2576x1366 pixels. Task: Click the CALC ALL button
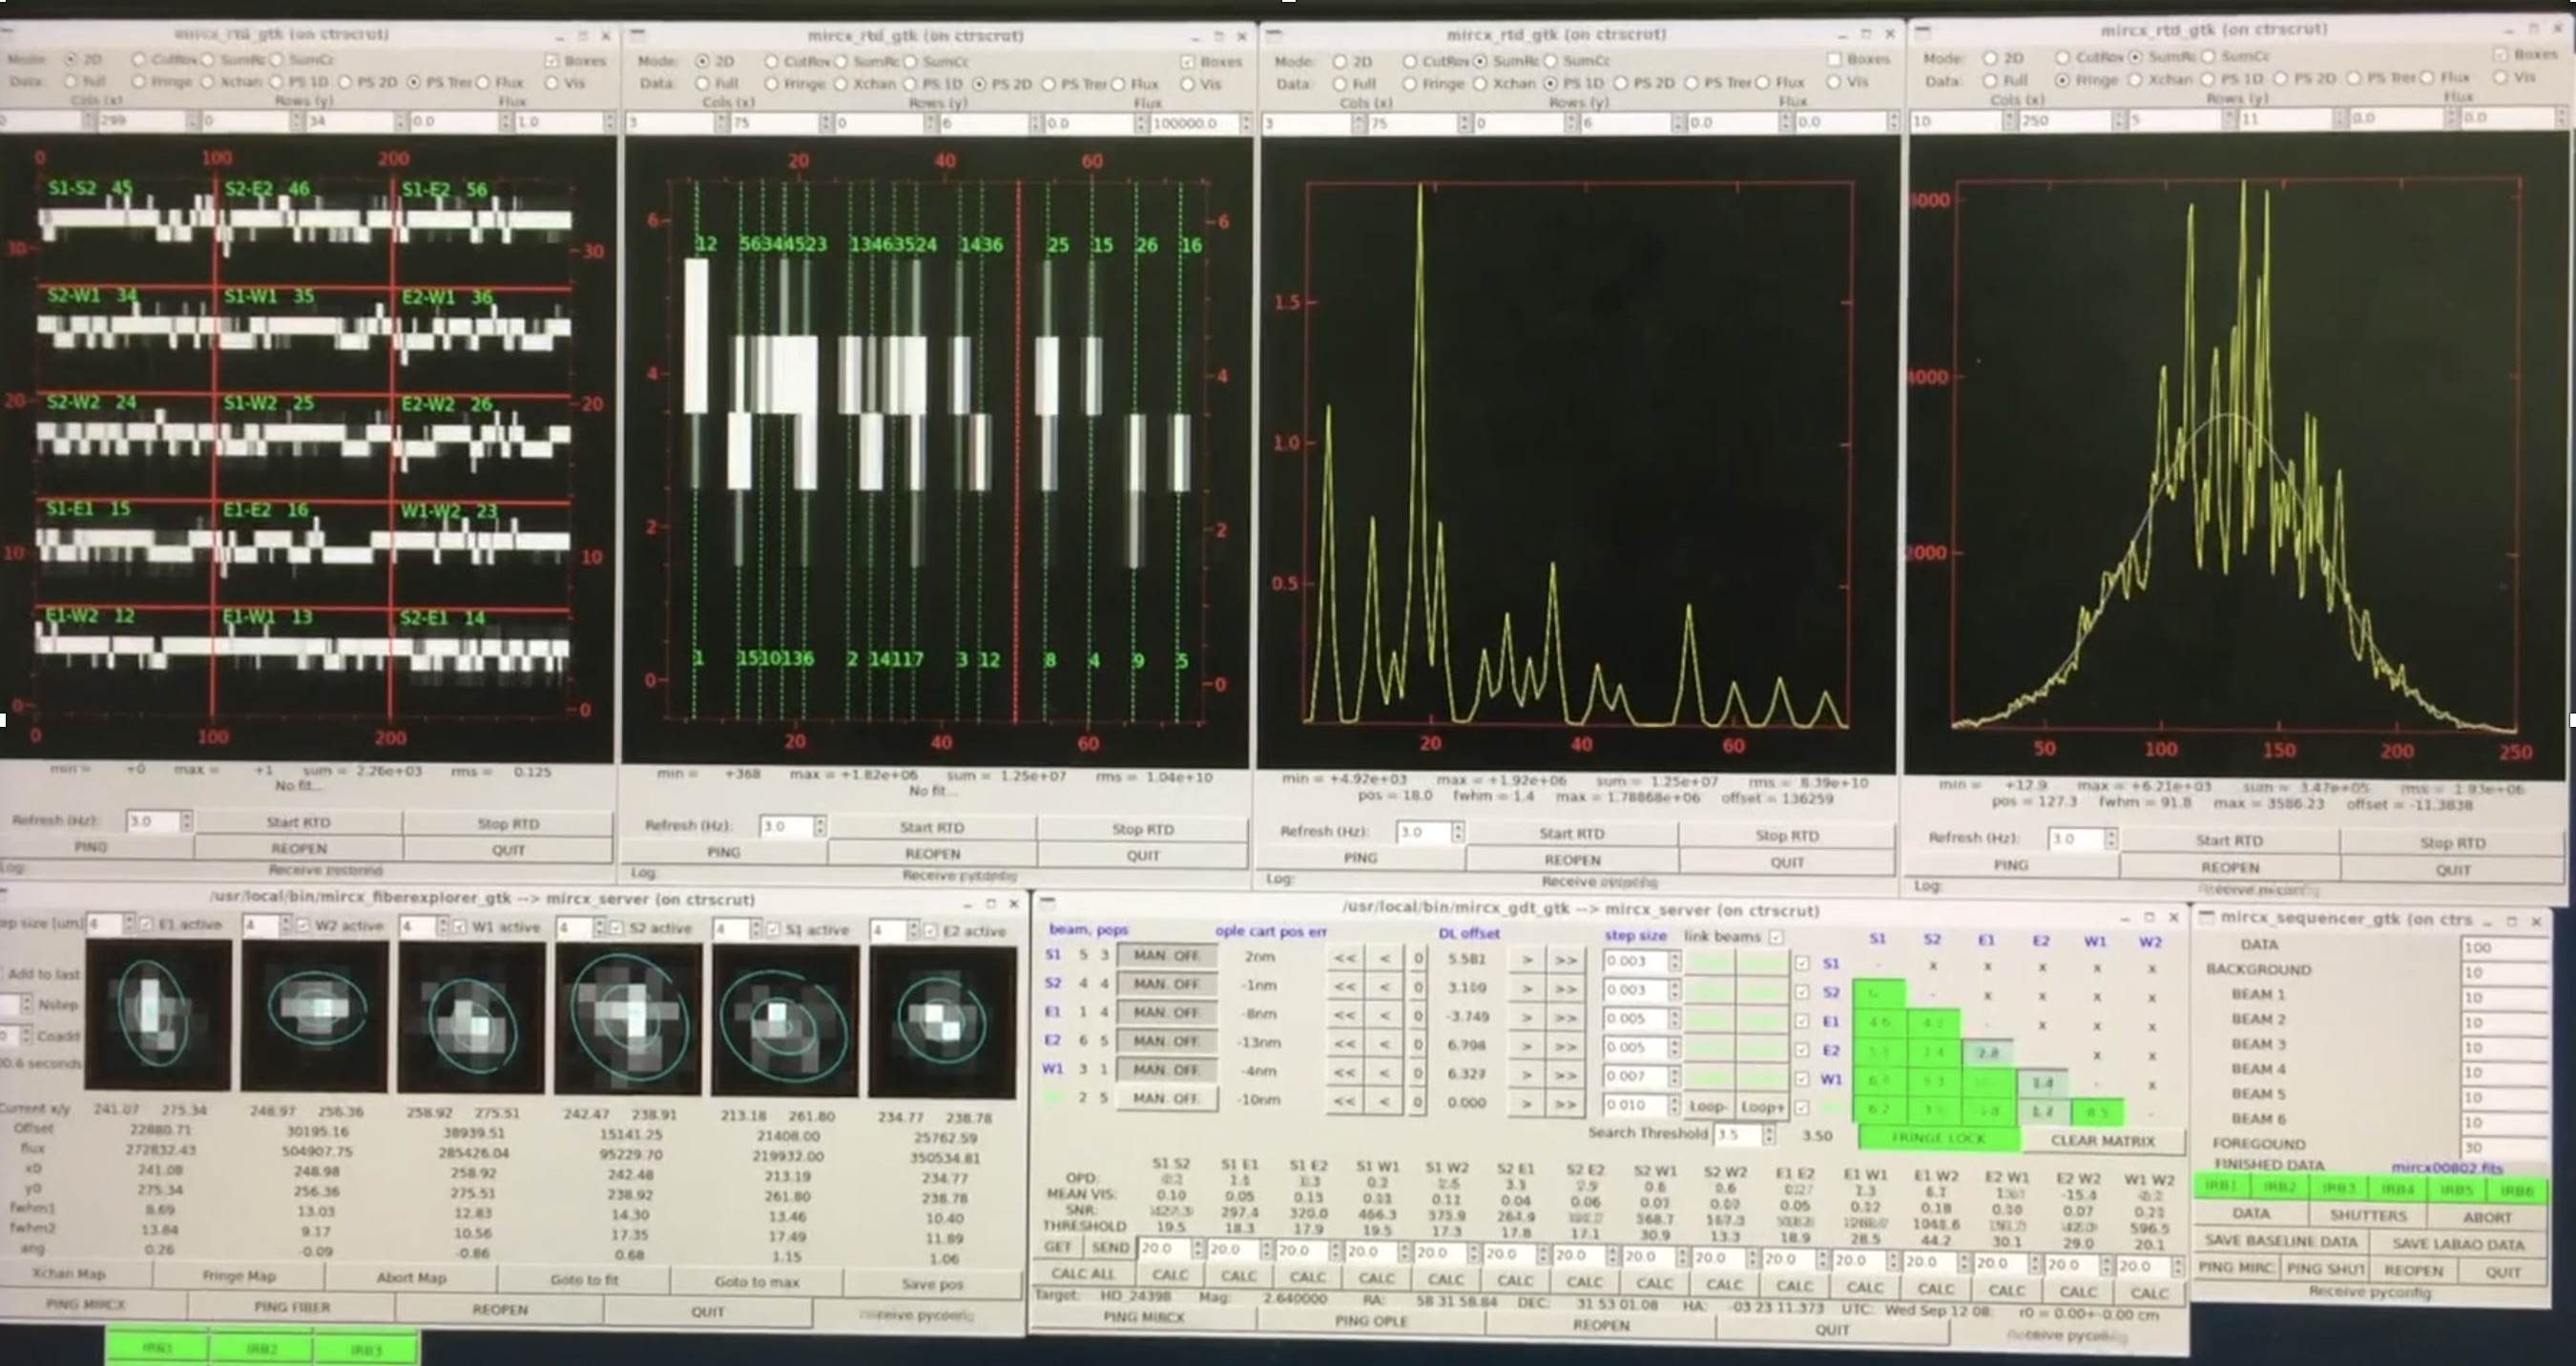(x=1082, y=1274)
